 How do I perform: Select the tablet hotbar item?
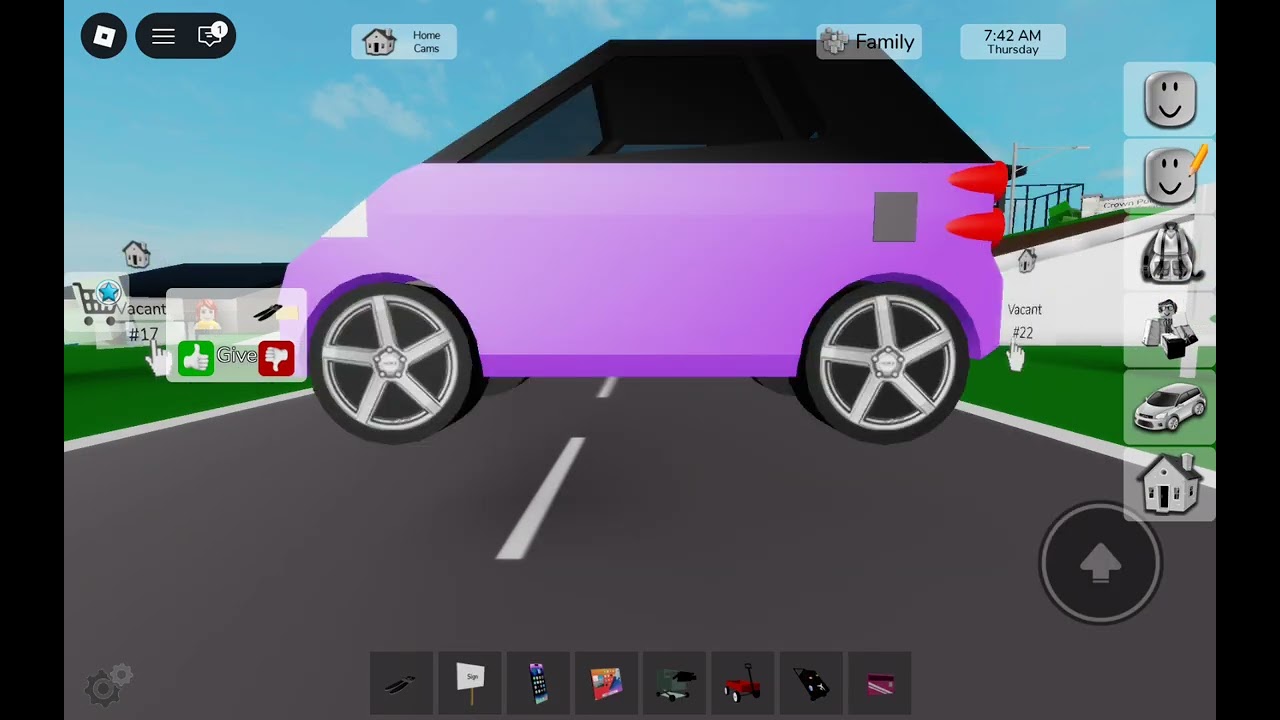point(606,683)
